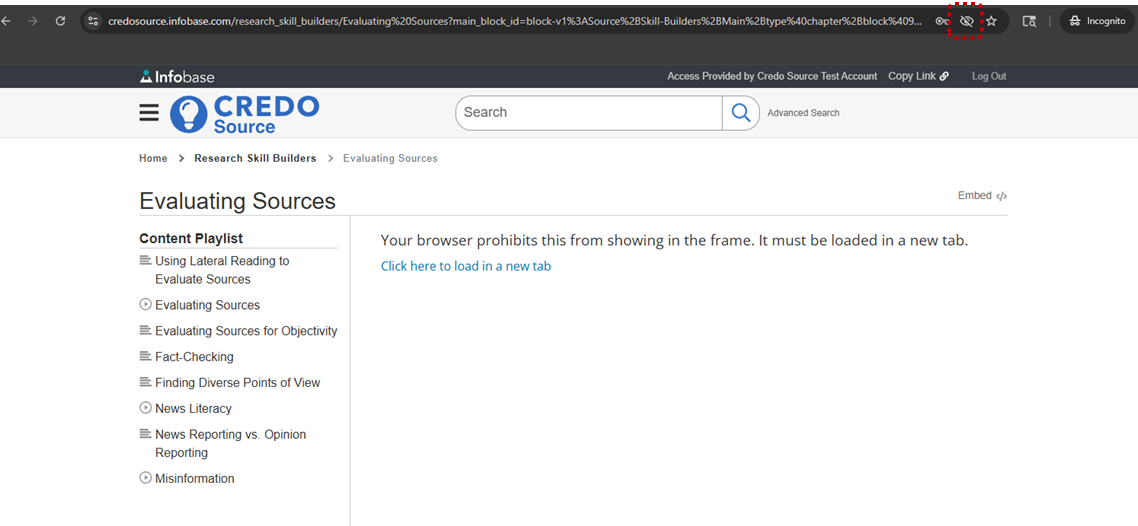Click the text icon beside News Reporting
Image resolution: width=1138 pixels, height=526 pixels.
pos(145,433)
